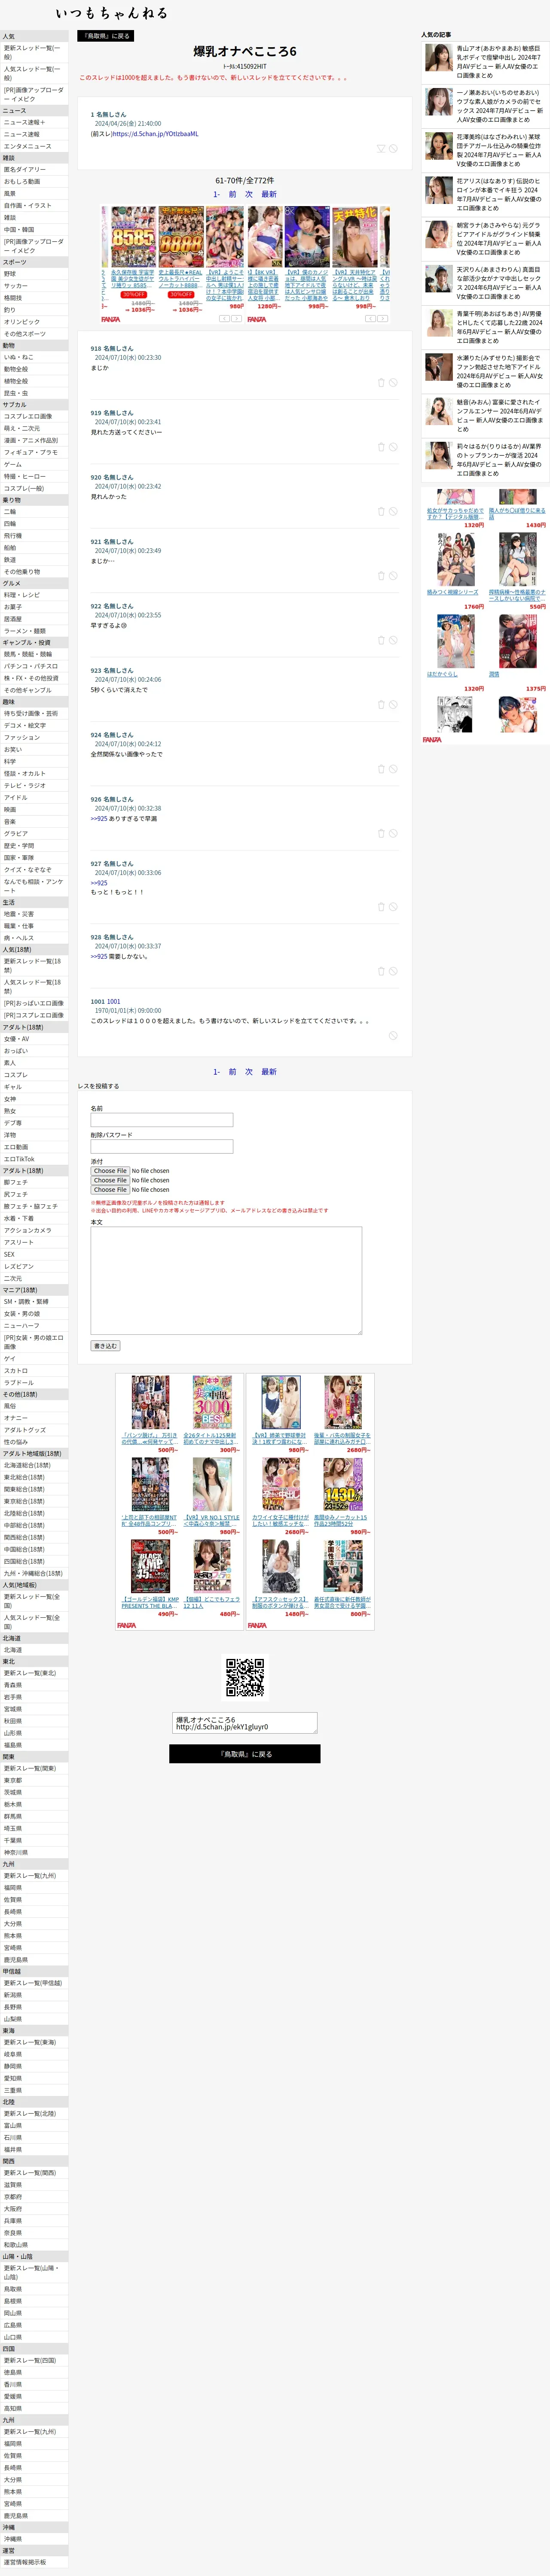Click the bottom 最新 pagination link
The width and height of the screenshot is (550, 2576).
tap(269, 1072)
